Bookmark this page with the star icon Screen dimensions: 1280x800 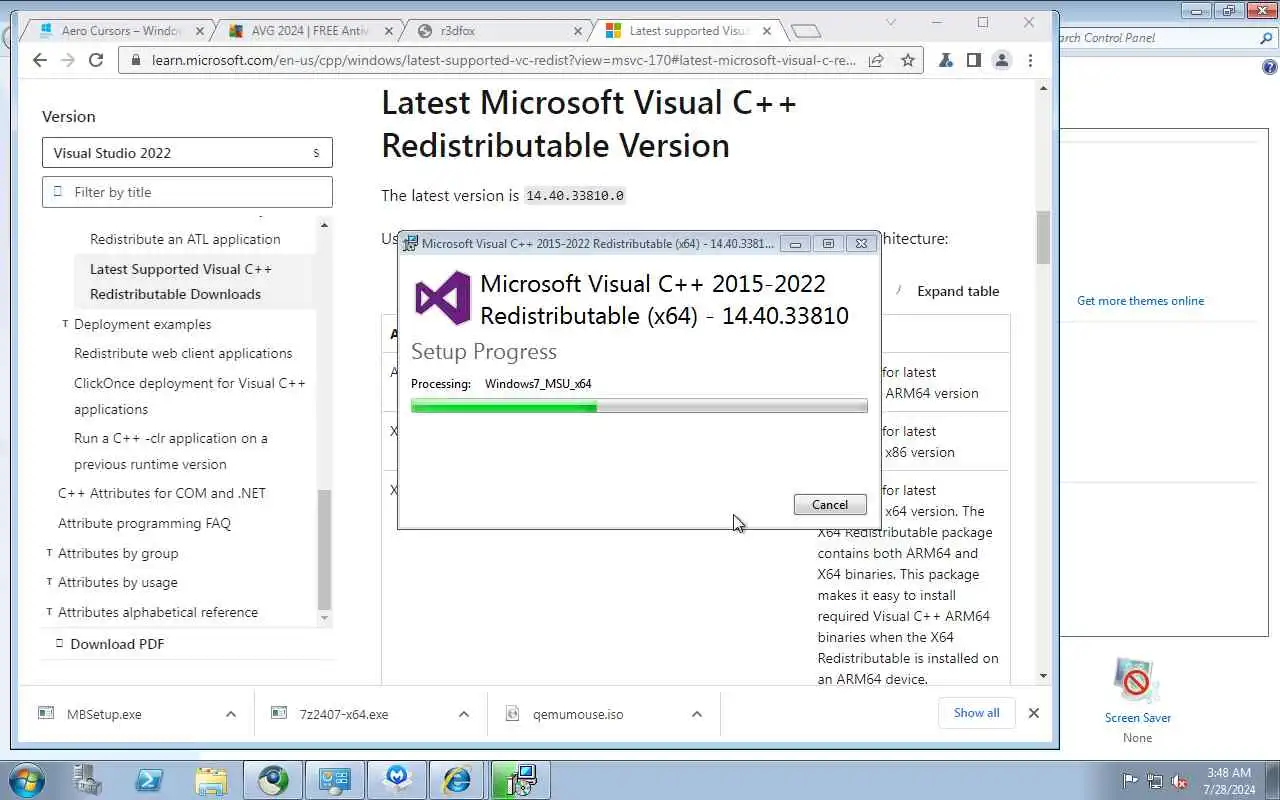point(907,60)
